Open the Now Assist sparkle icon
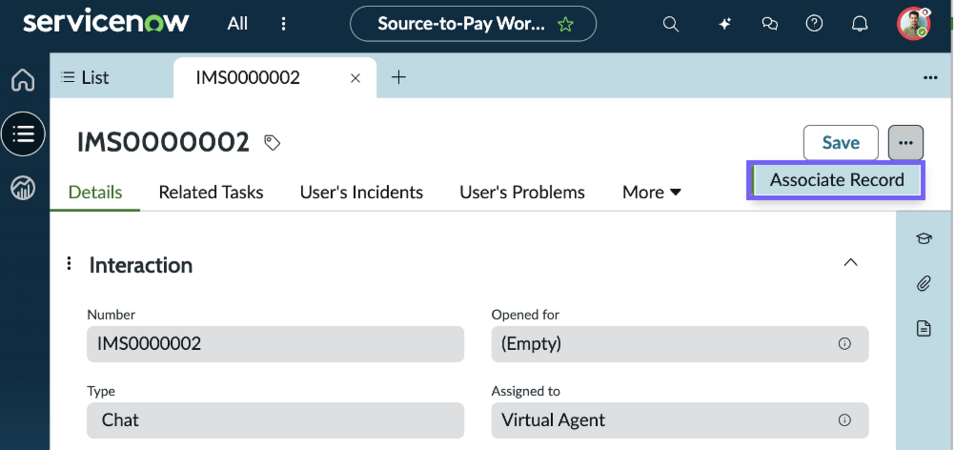Viewport: 955px width, 450px height. coord(724,24)
